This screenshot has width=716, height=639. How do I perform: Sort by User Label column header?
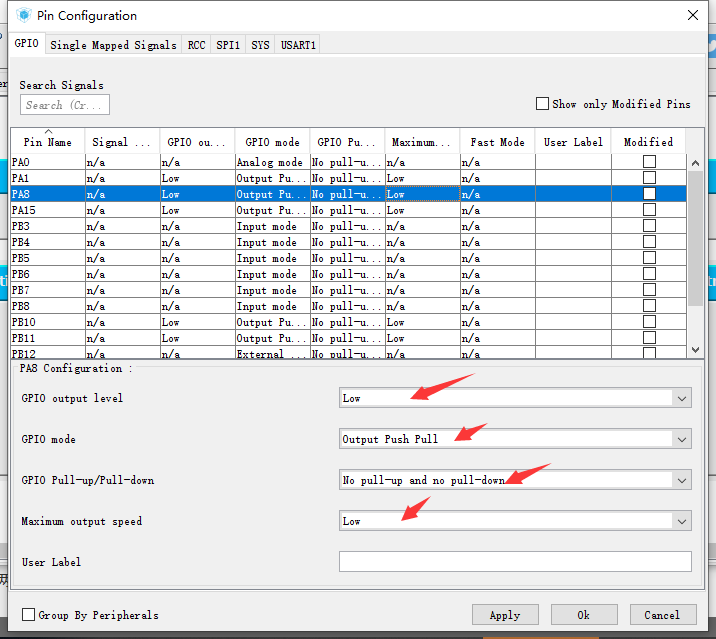click(573, 142)
